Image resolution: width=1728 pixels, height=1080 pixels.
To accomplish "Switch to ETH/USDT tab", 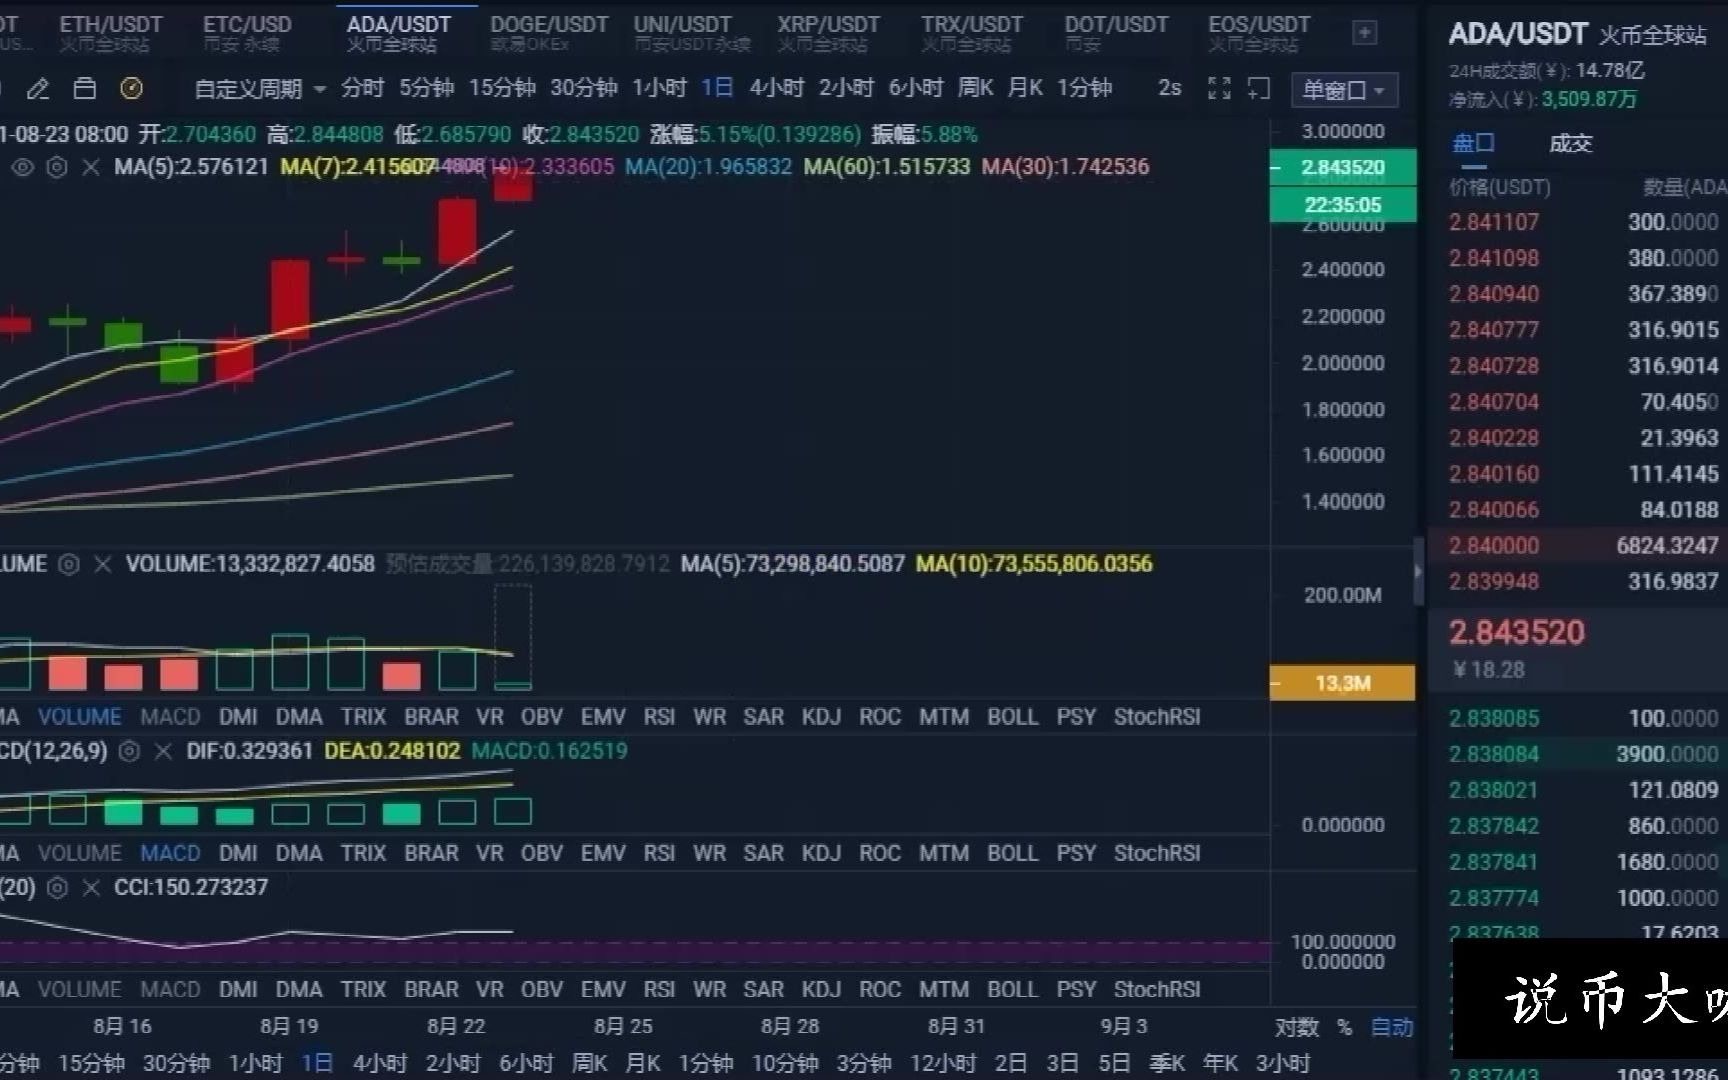I will [110, 33].
